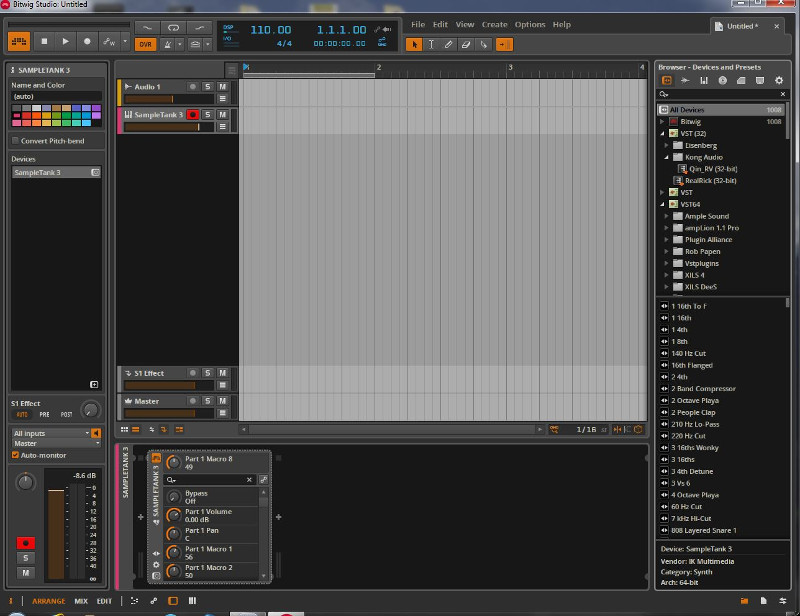Expand the Rob Papen folder

(666, 252)
